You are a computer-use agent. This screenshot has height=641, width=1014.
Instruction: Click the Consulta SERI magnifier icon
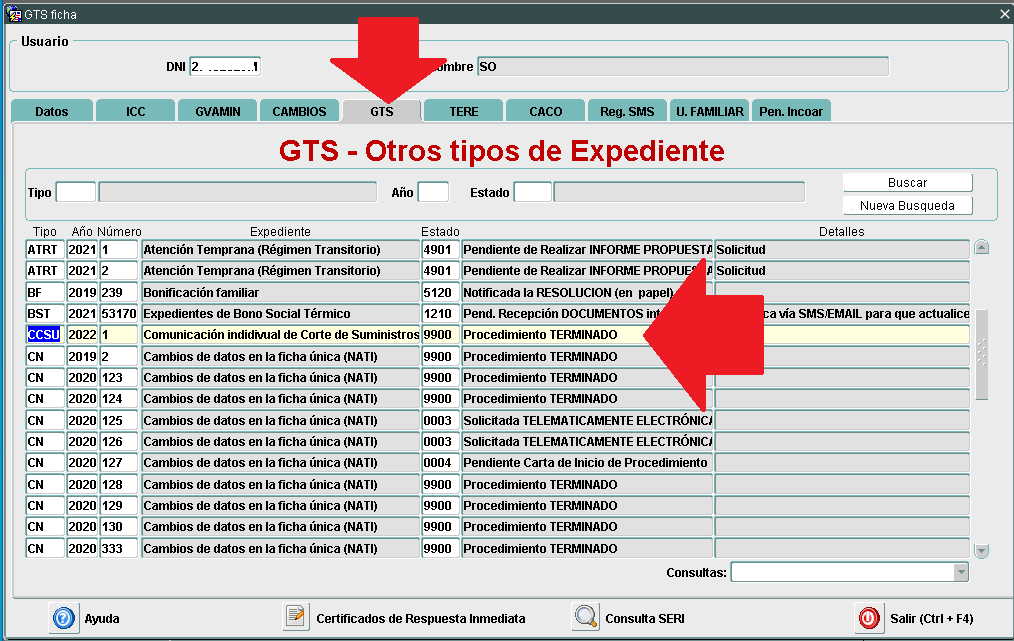(586, 618)
